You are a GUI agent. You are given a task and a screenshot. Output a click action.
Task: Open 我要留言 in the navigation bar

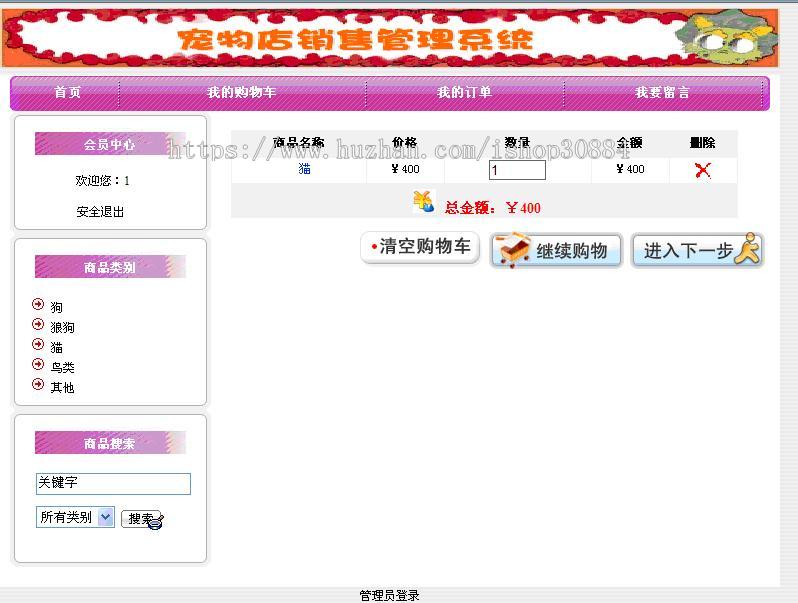point(662,92)
